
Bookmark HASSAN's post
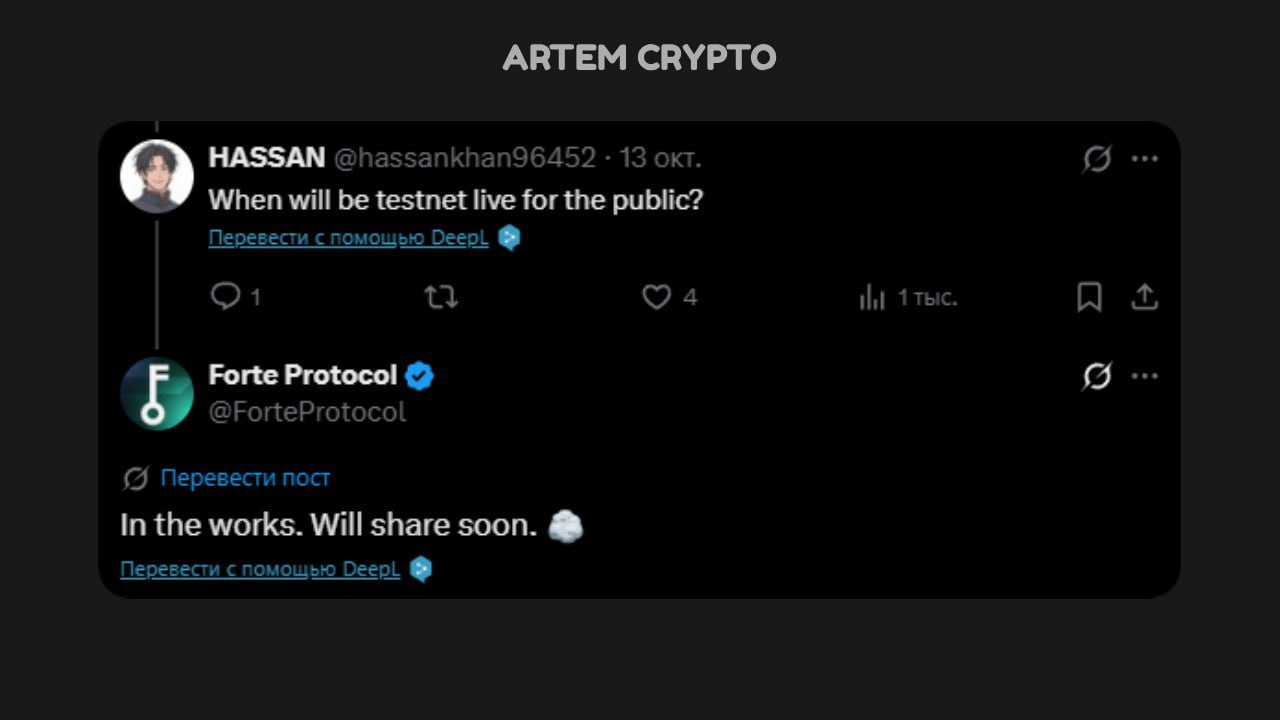[x=1089, y=297]
